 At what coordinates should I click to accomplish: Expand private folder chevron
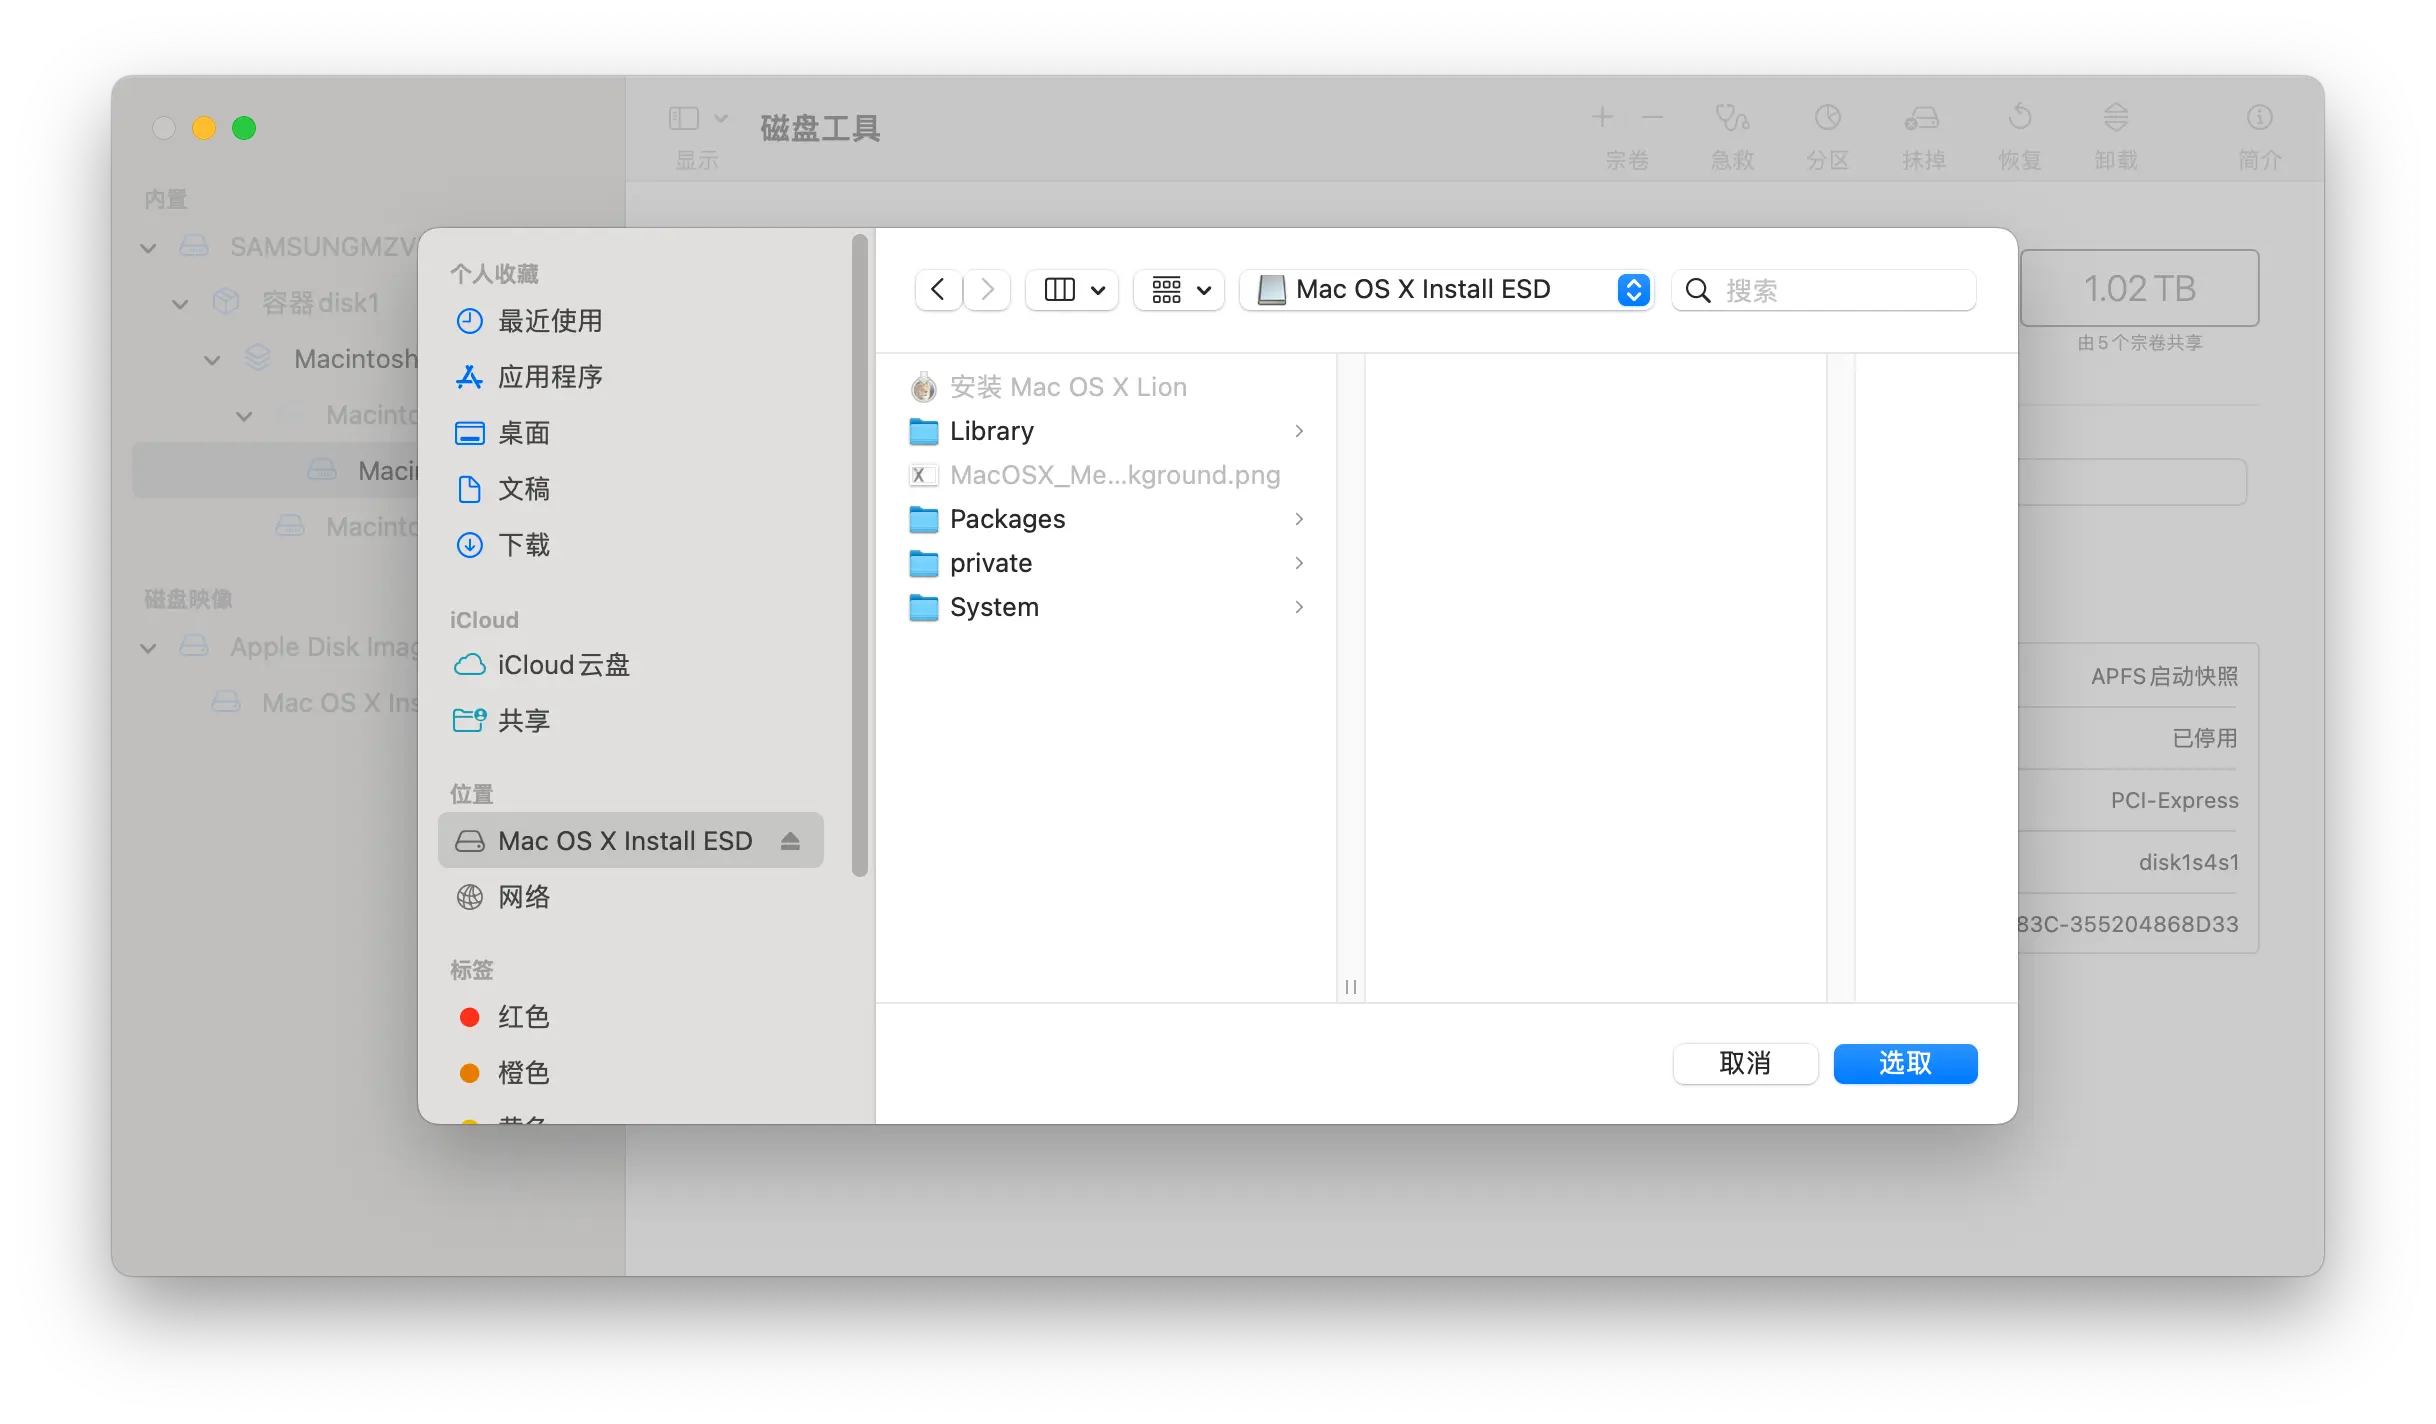[x=1299, y=563]
